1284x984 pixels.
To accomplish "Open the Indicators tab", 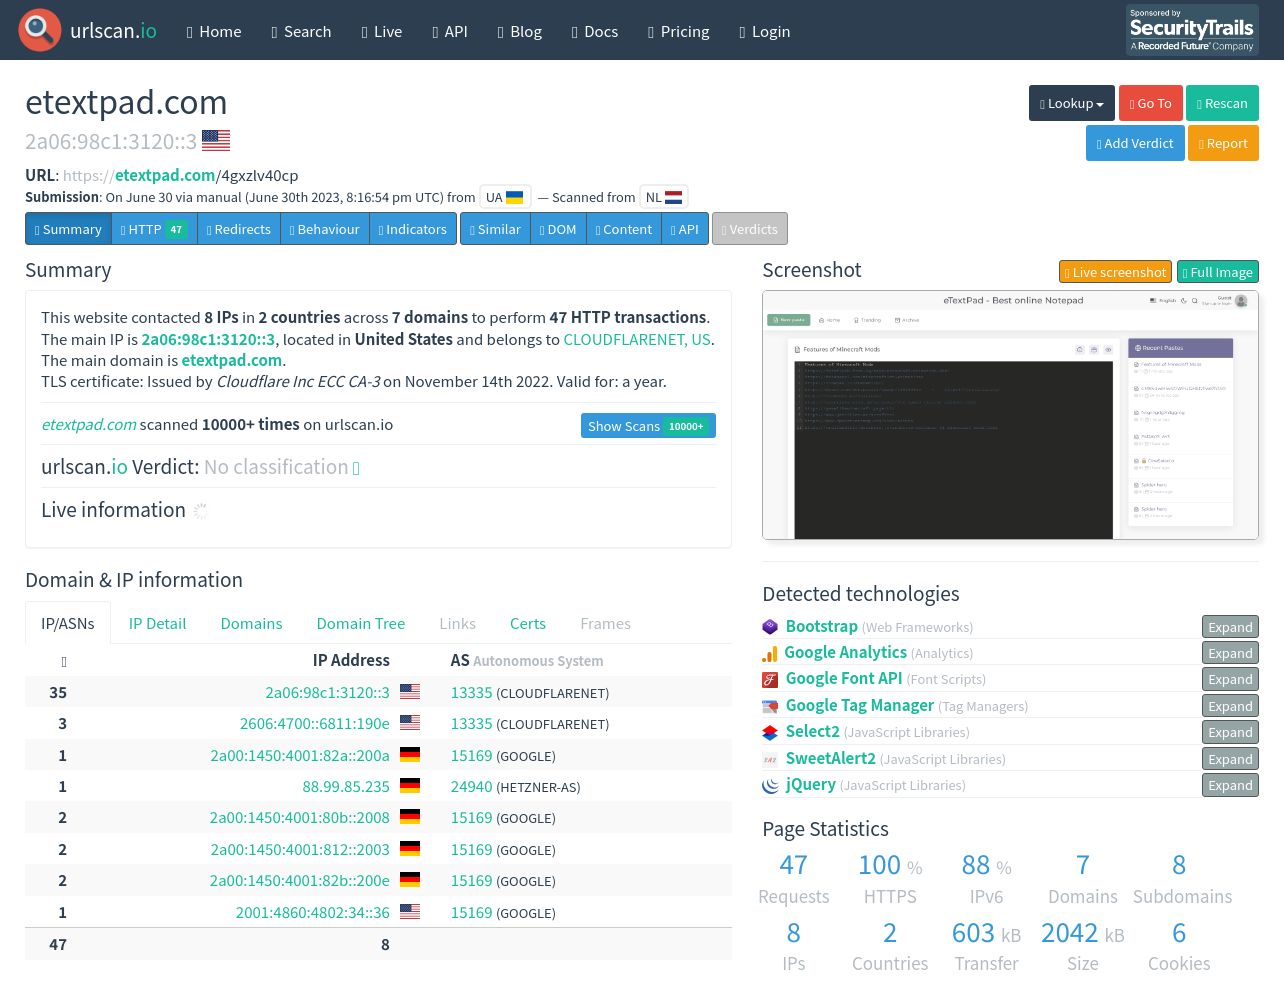I will 413,229.
